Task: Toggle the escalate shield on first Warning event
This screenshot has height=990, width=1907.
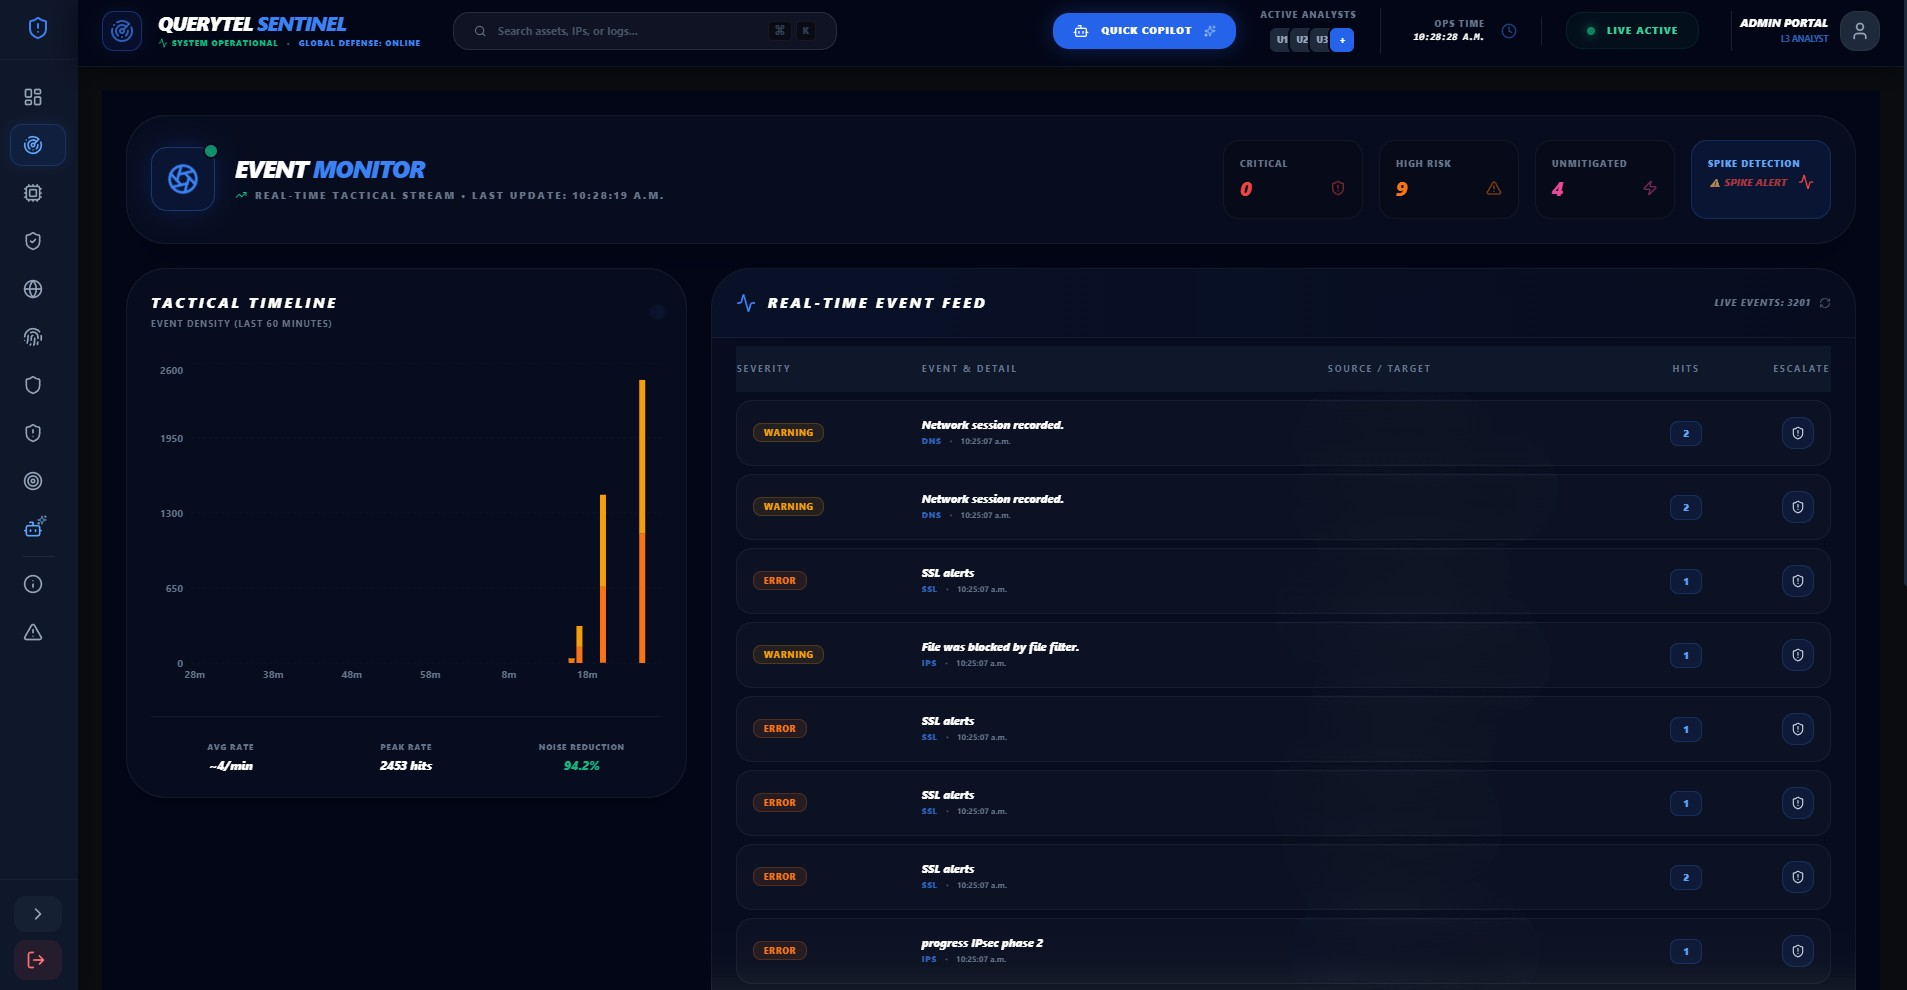Action: pyautogui.click(x=1798, y=433)
